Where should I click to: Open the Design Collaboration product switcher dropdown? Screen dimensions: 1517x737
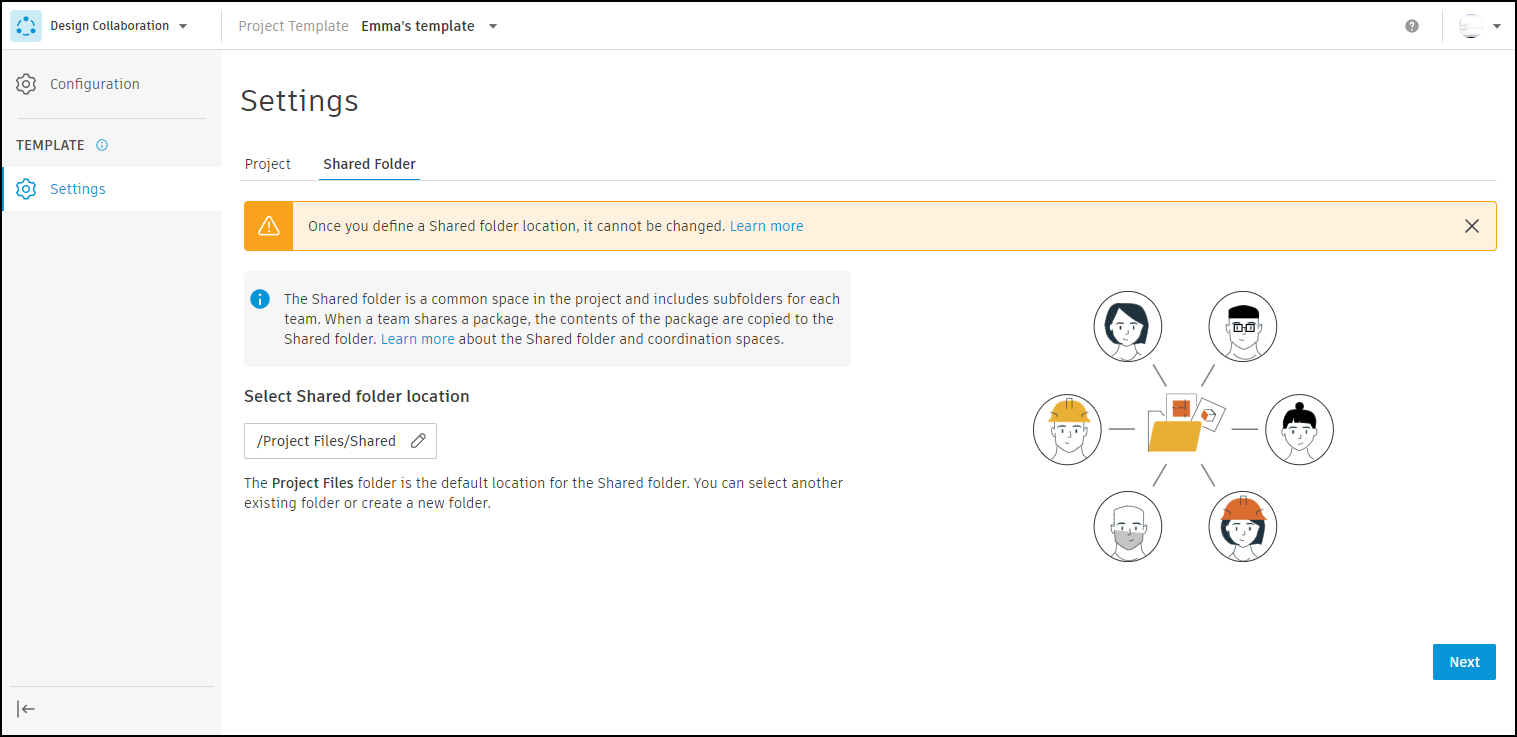(183, 26)
